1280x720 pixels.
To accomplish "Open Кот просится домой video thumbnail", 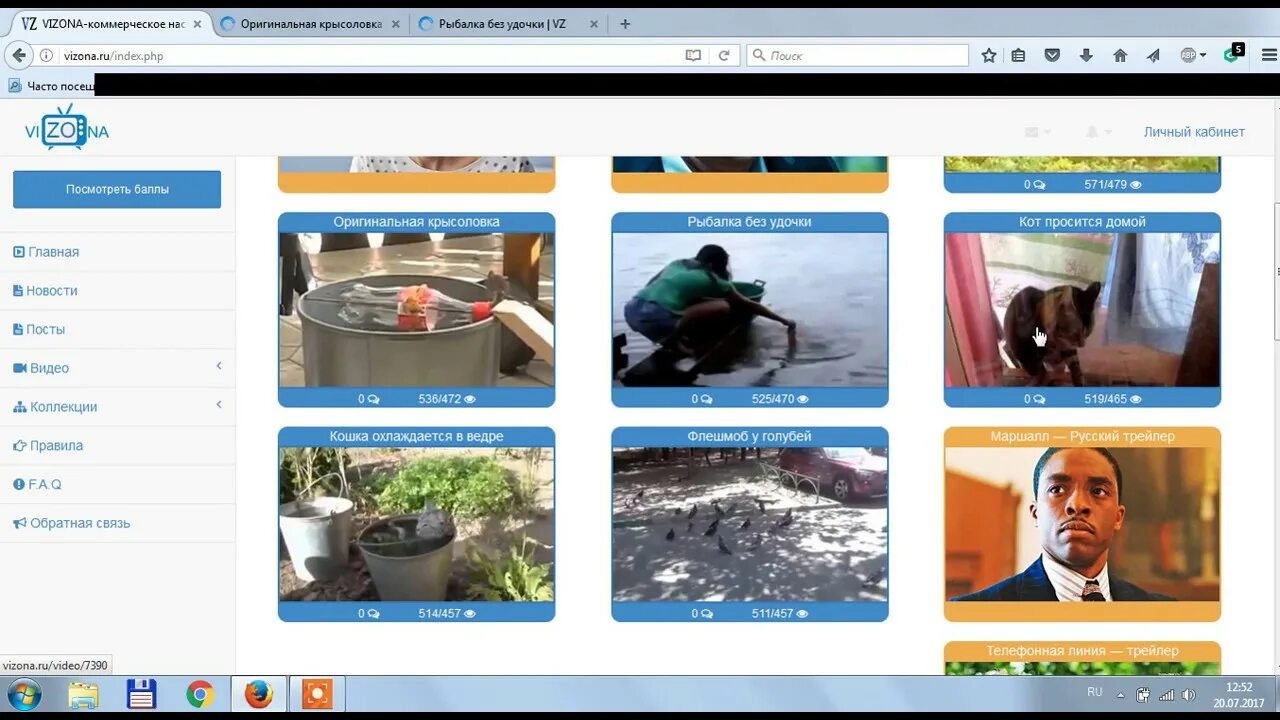I will [x=1082, y=310].
